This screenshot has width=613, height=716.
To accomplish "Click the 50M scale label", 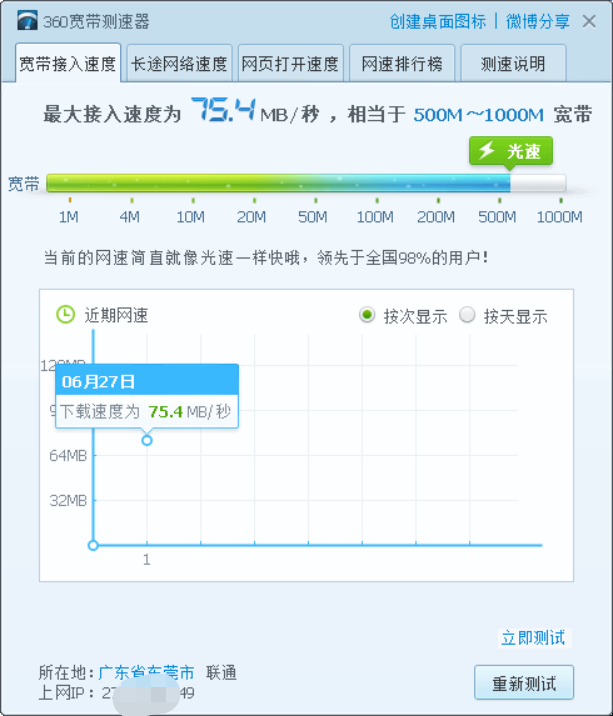I will pos(313,216).
